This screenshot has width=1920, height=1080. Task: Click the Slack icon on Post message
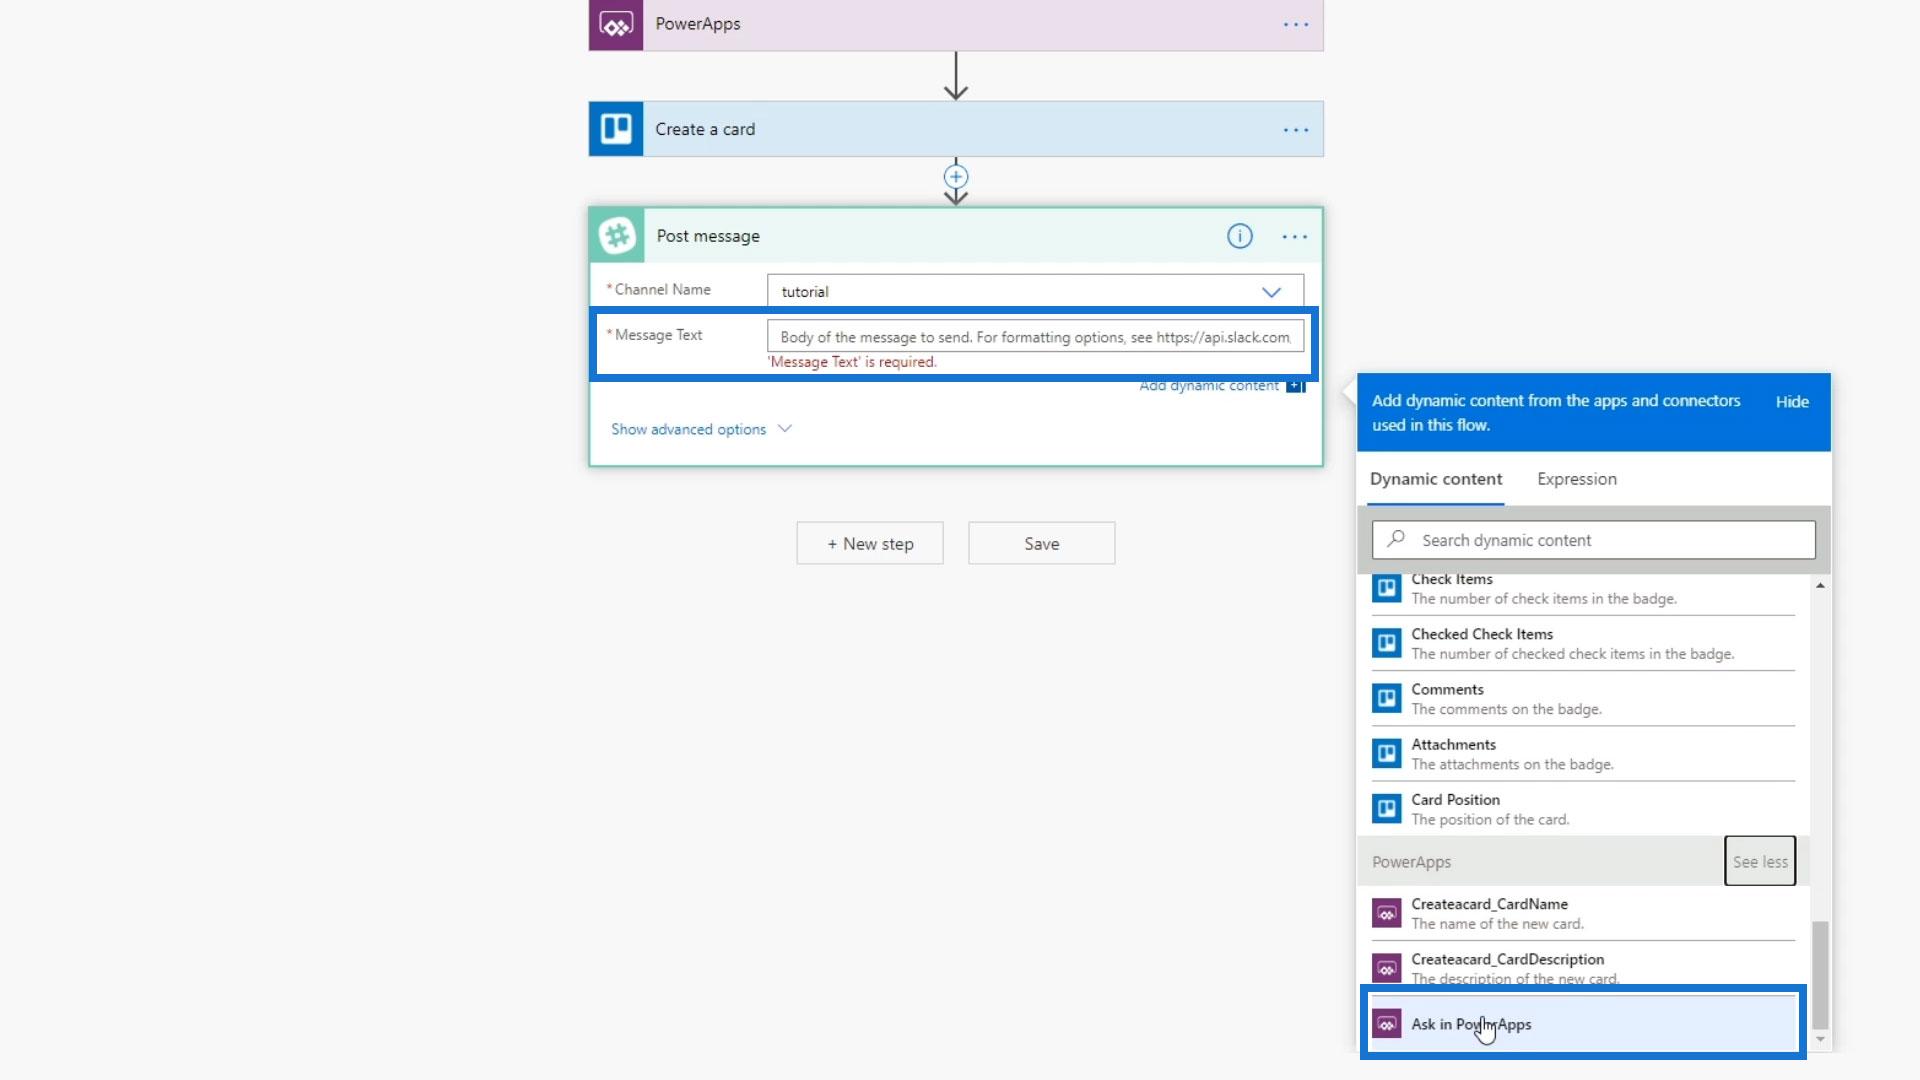617,236
